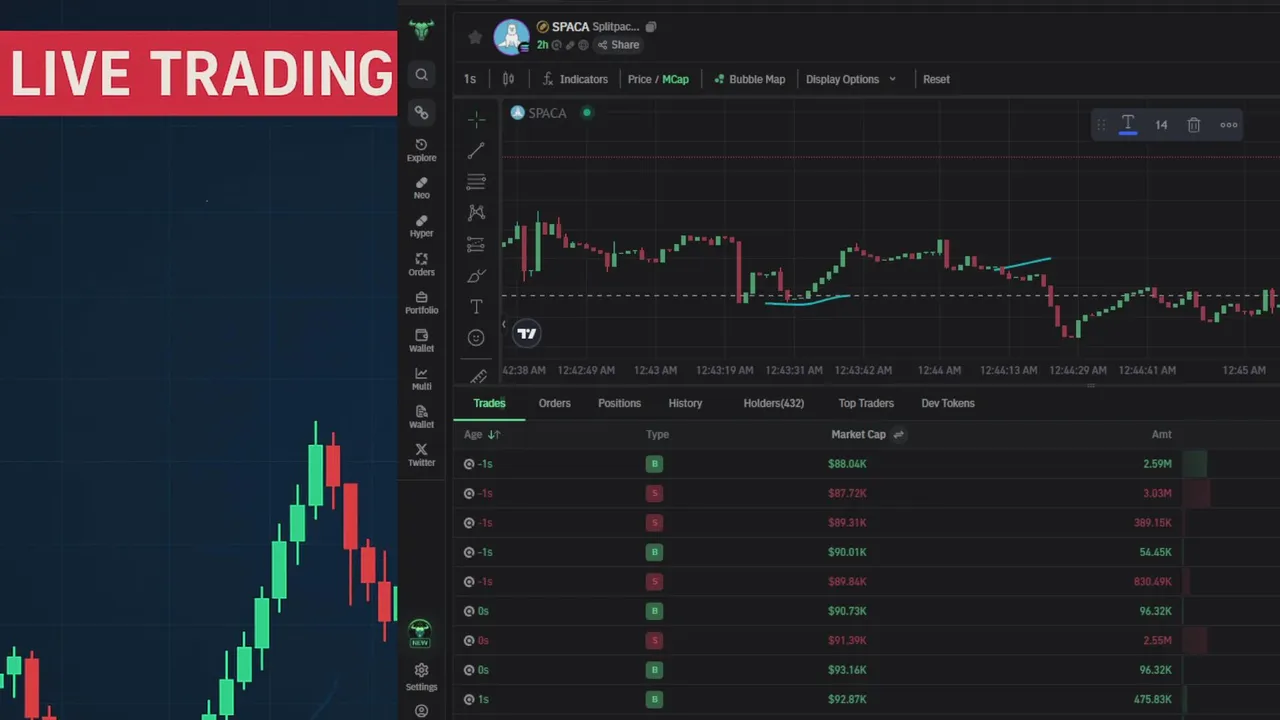
Task: Switch to the Holders(432) tab
Action: (x=773, y=403)
